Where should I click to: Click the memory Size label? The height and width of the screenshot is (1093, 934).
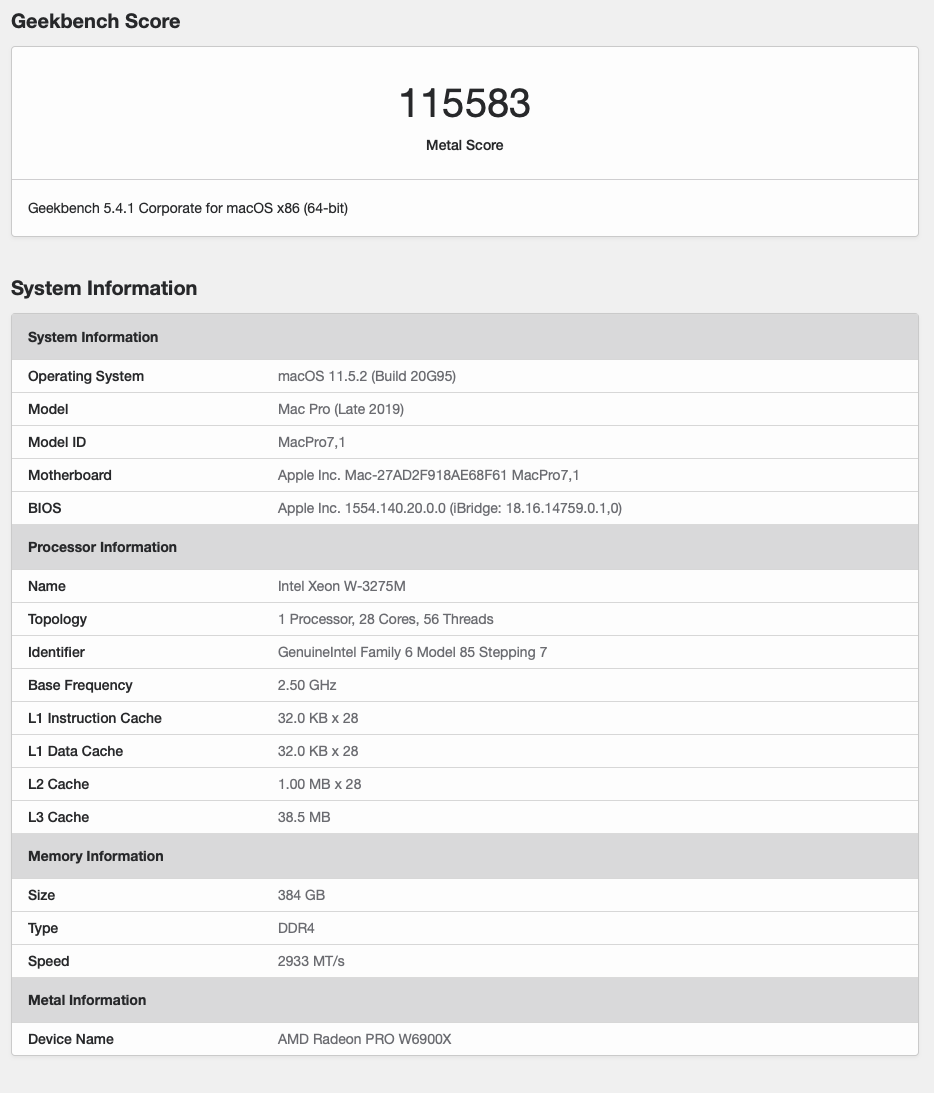[42, 895]
